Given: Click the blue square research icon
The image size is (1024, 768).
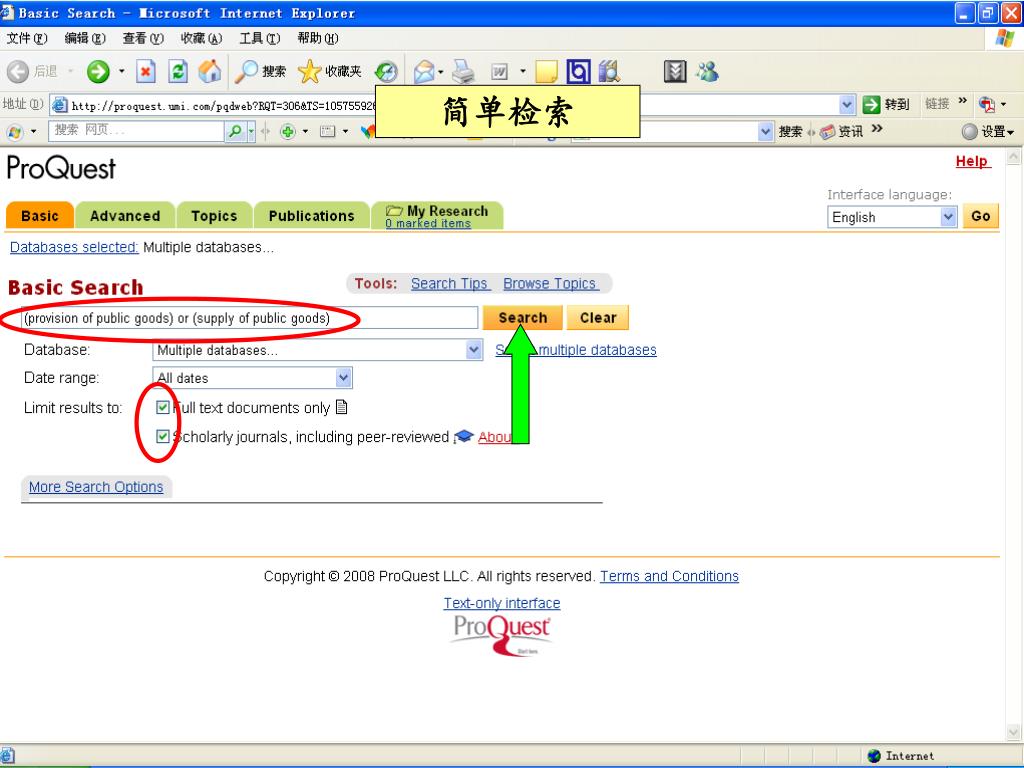Looking at the screenshot, I should click(x=578, y=71).
